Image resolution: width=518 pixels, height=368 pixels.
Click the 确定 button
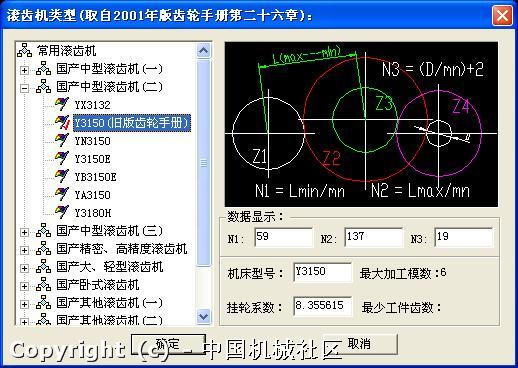[168, 344]
